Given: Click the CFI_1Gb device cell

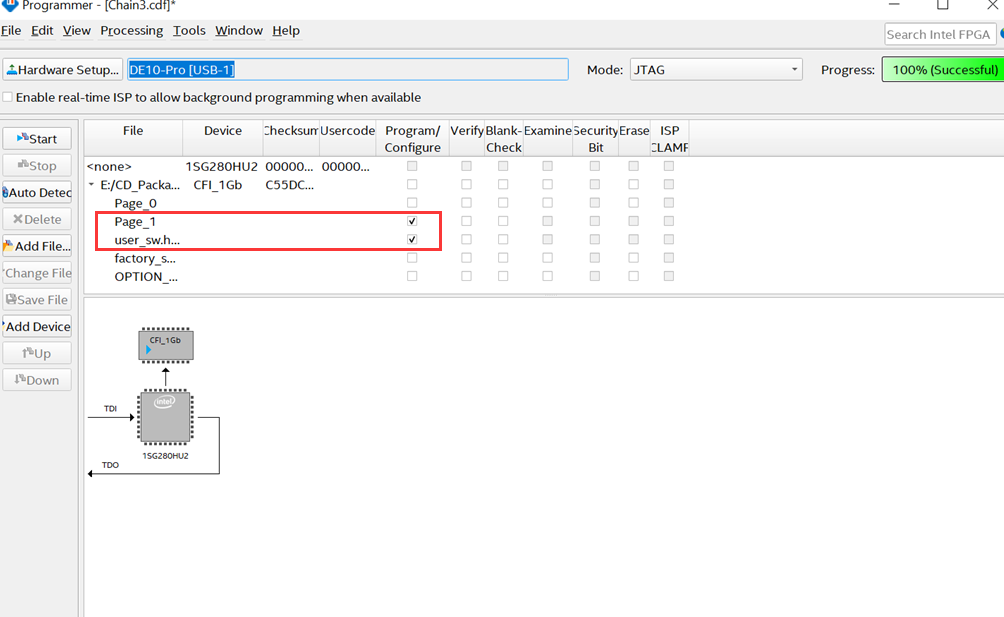Looking at the screenshot, I should [218, 185].
